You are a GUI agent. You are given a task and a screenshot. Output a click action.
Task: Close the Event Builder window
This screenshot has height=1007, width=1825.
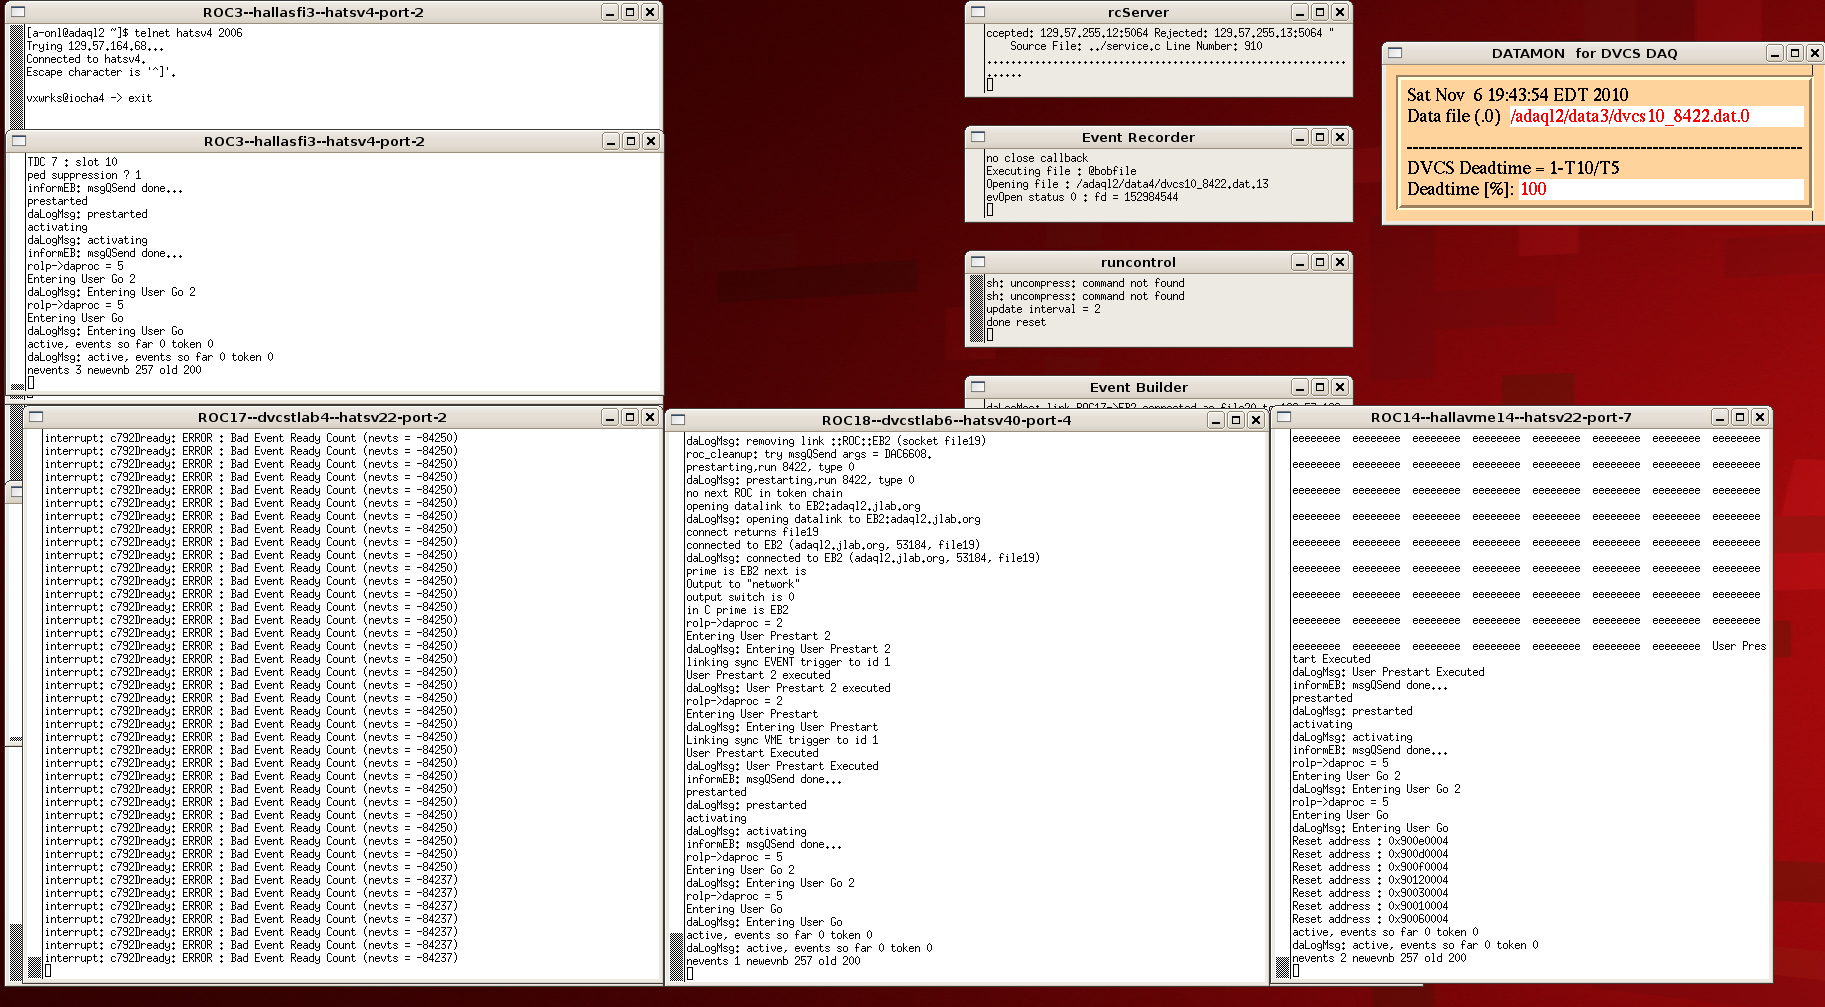click(x=1340, y=387)
